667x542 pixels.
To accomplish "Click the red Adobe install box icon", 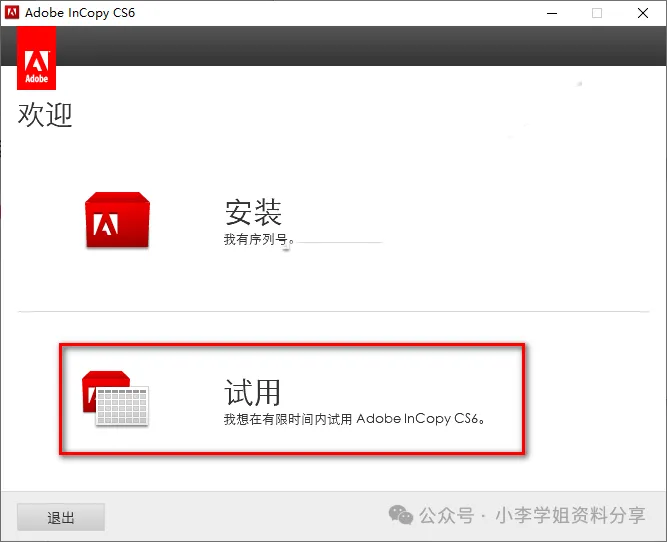I will point(117,220).
